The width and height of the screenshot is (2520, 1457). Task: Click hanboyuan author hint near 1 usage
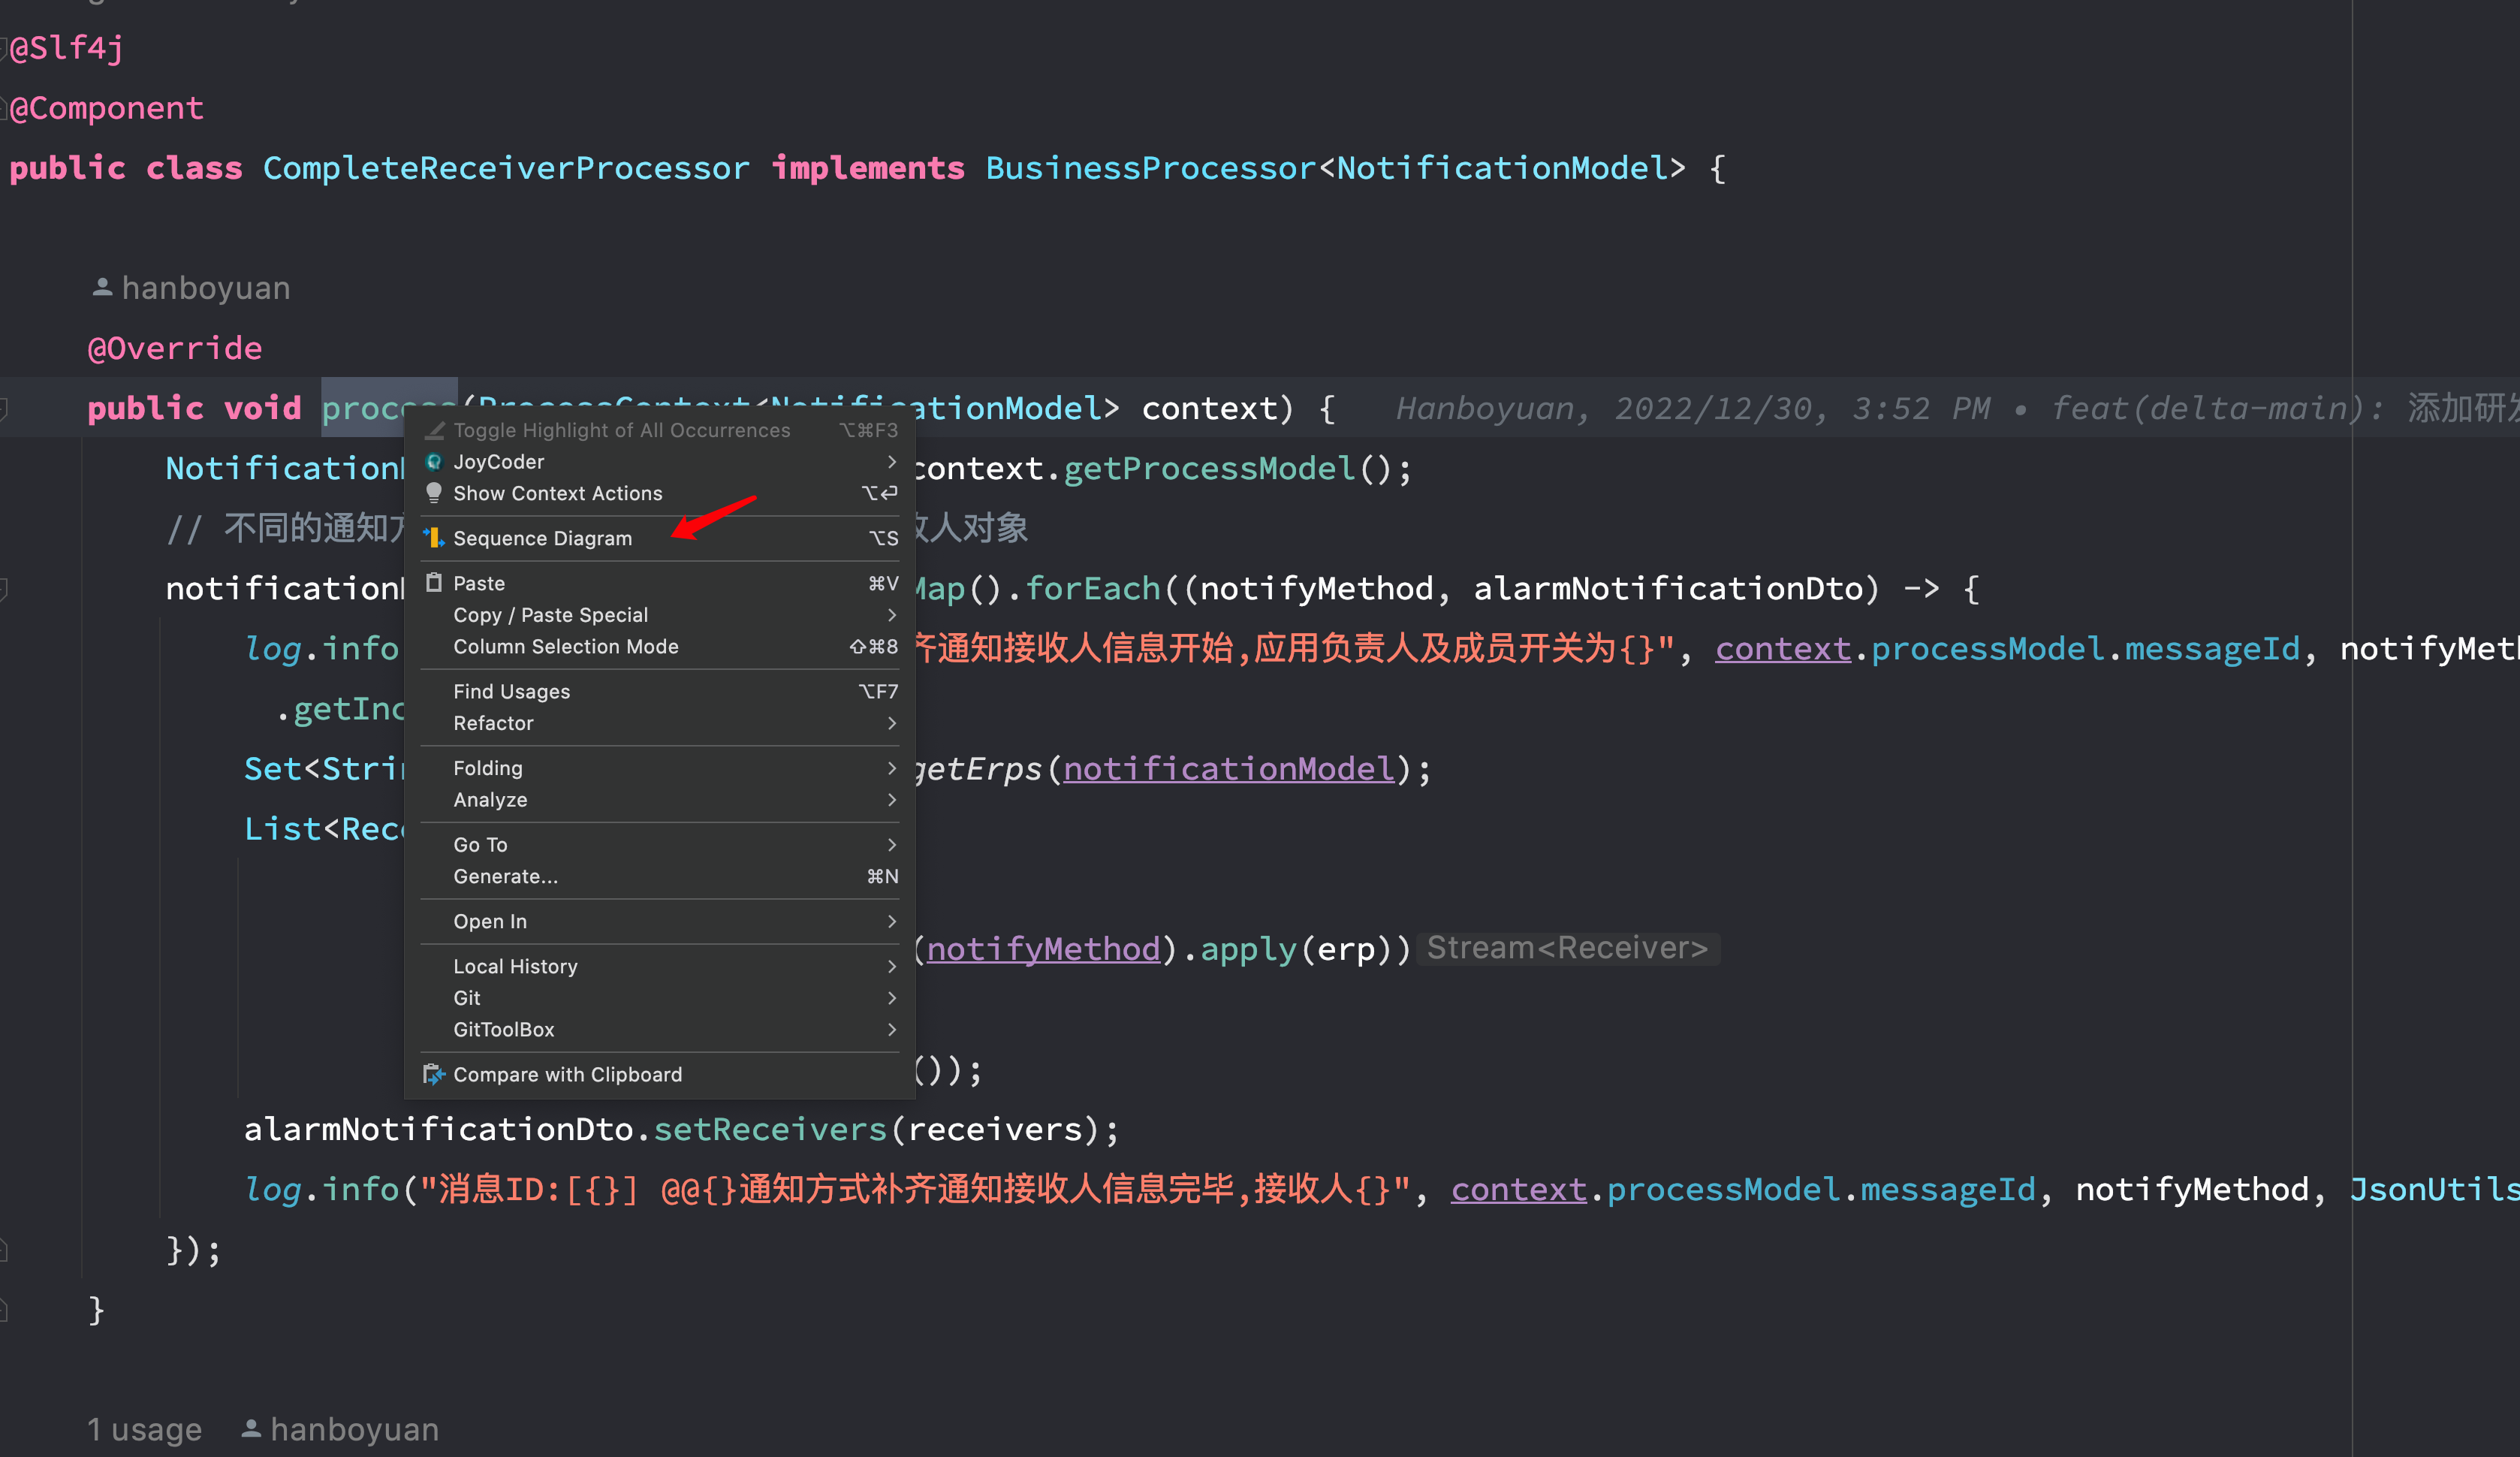pos(355,1429)
